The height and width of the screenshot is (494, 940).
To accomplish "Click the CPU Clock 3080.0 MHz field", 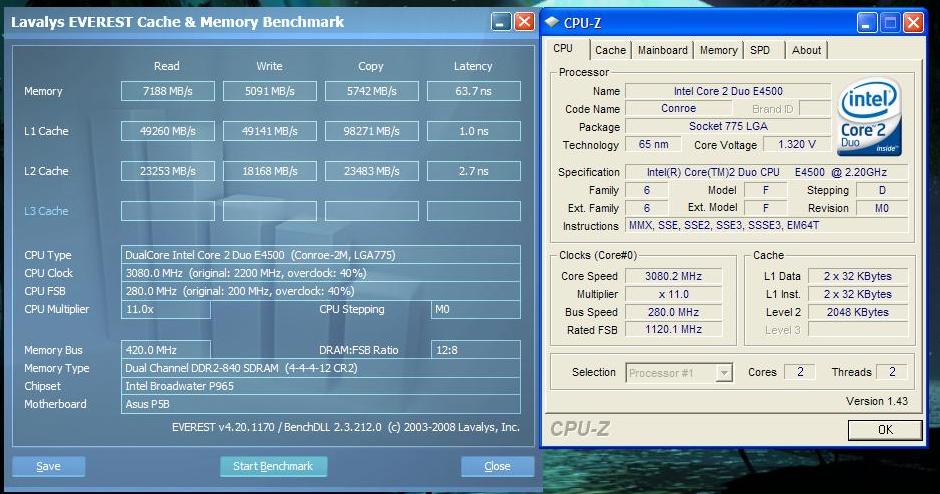I will 321,273.
